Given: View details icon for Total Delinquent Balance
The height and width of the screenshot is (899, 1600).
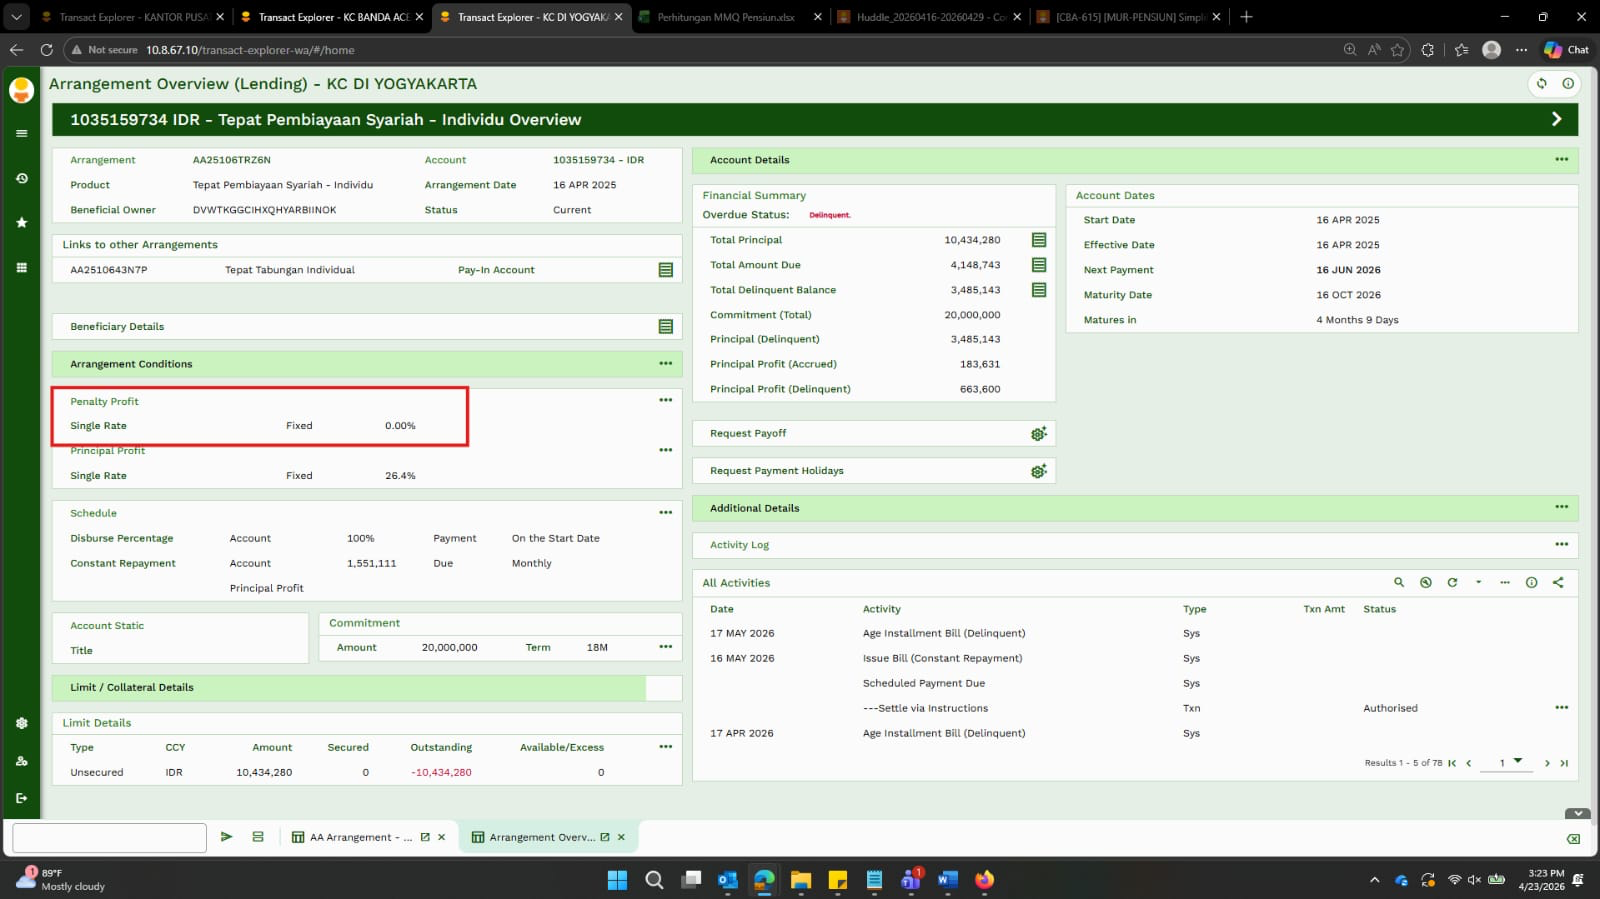Looking at the screenshot, I should point(1039,290).
